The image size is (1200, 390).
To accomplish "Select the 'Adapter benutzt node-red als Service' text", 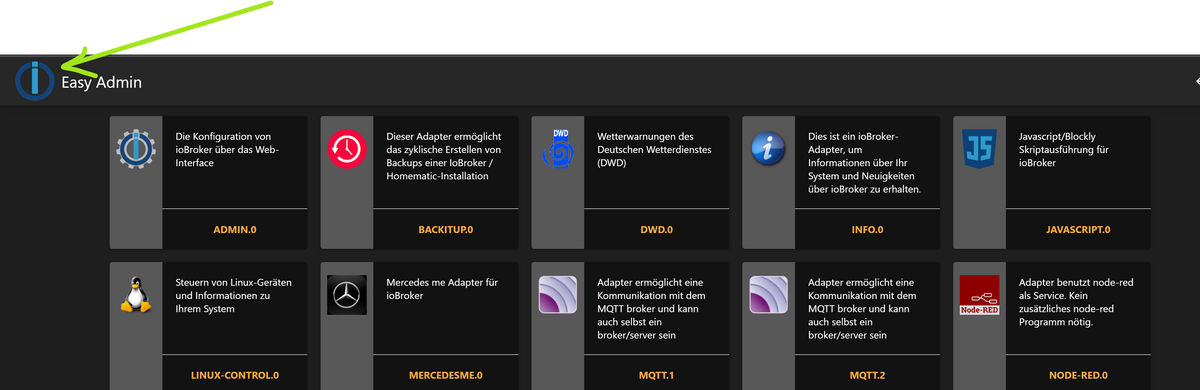I will pos(1076,302).
